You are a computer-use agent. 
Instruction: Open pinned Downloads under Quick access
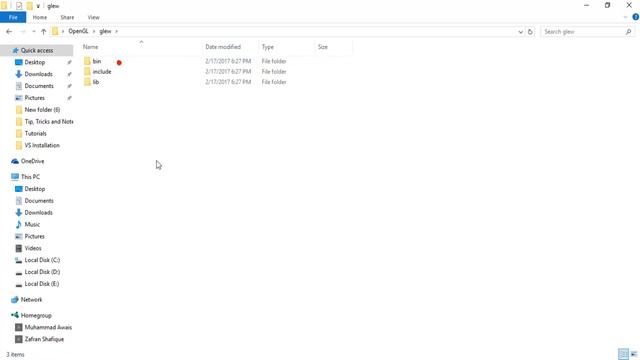point(38,74)
